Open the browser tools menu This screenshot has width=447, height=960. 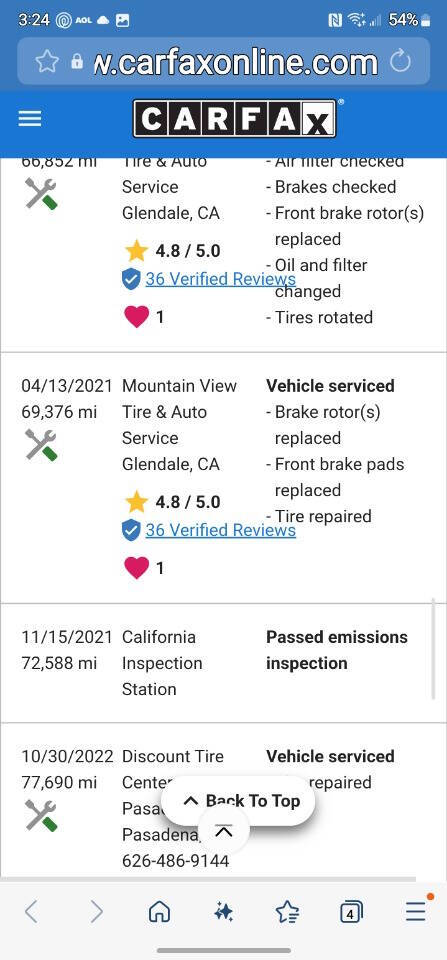tap(416, 912)
